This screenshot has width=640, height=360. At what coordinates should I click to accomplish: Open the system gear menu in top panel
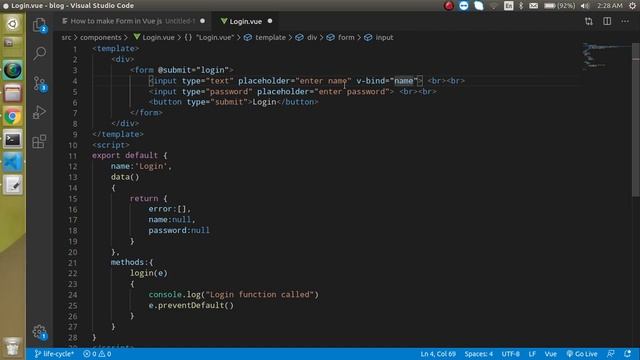click(x=633, y=6)
